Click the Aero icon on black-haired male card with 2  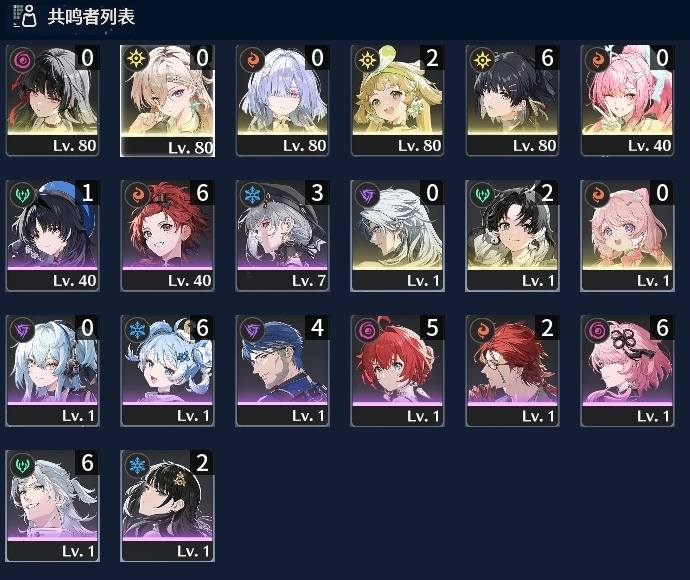coord(482,195)
